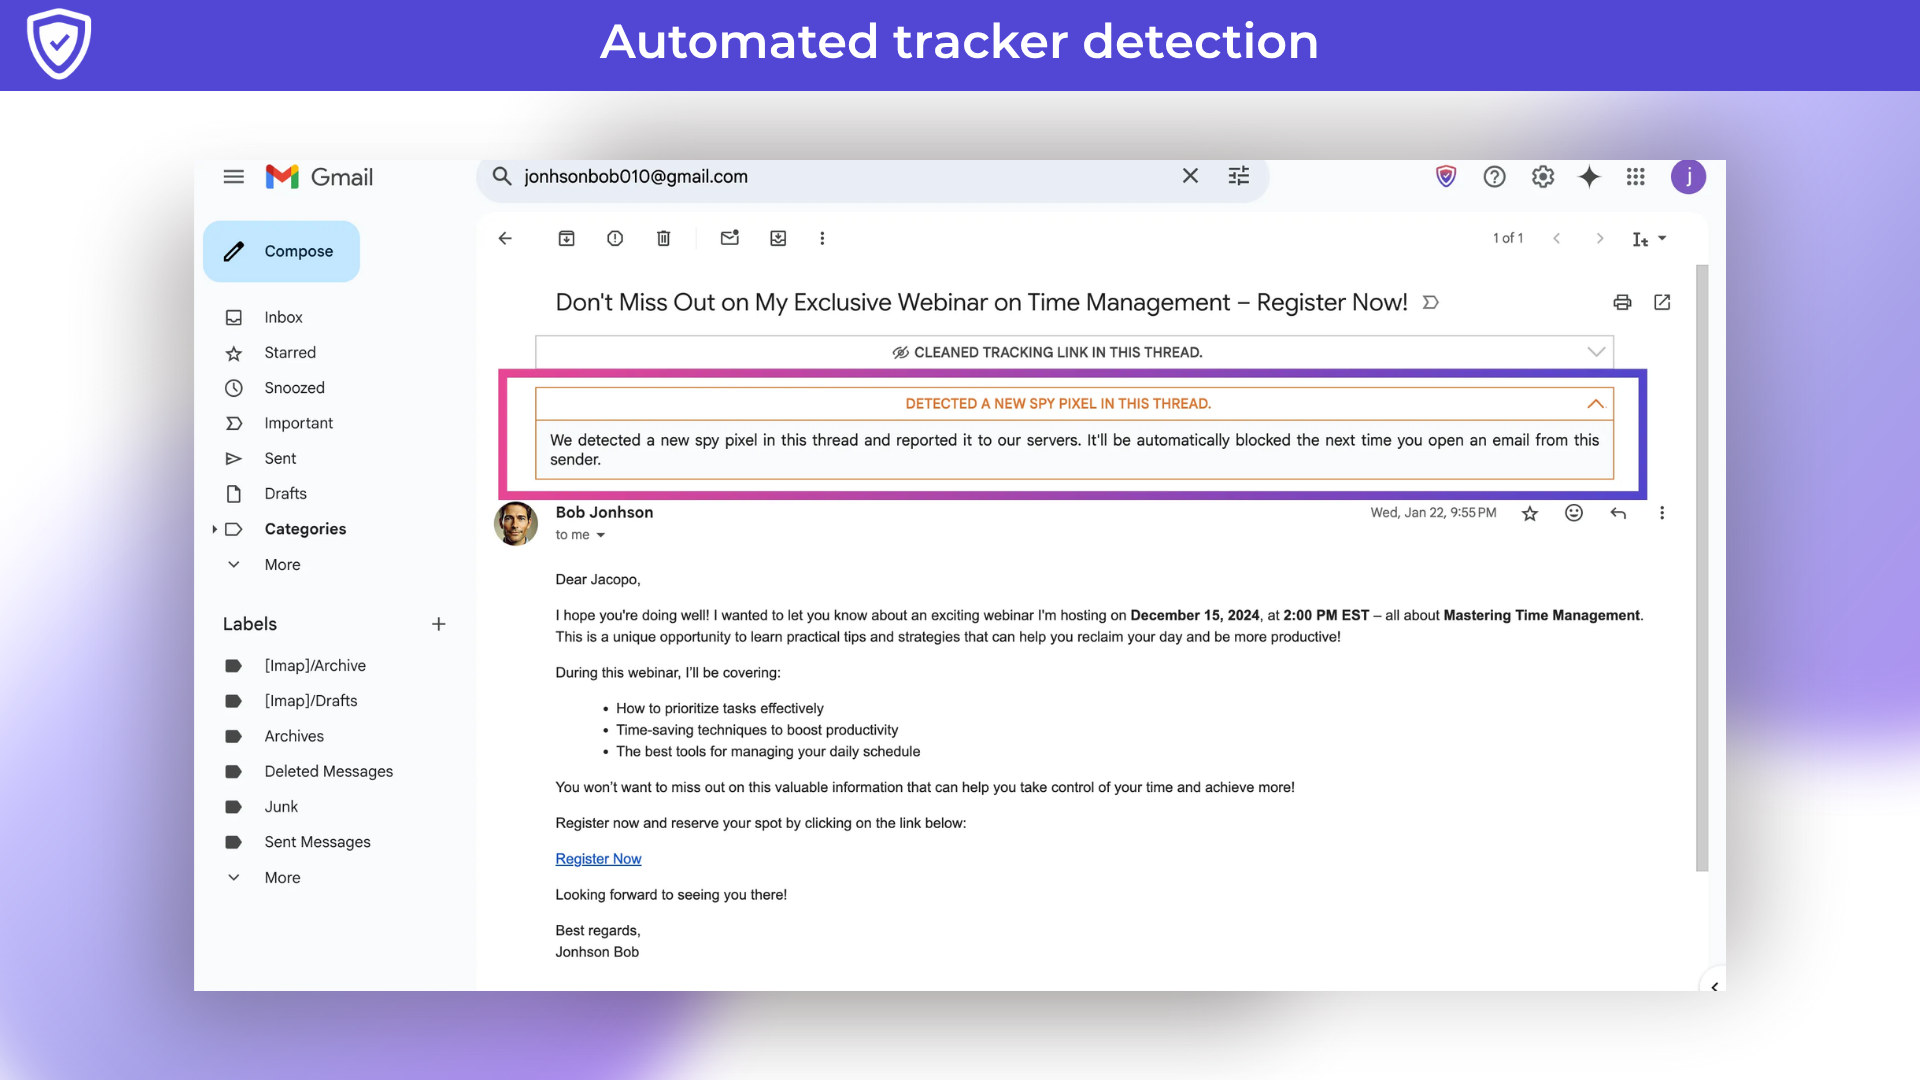Click the Register Now link
This screenshot has width=1920, height=1080.
click(598, 859)
